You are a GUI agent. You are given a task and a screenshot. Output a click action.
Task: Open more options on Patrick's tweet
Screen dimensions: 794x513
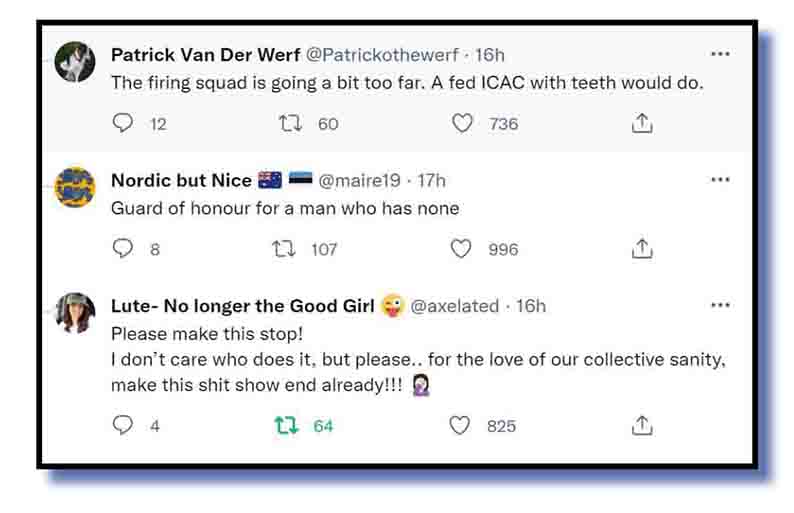720,53
